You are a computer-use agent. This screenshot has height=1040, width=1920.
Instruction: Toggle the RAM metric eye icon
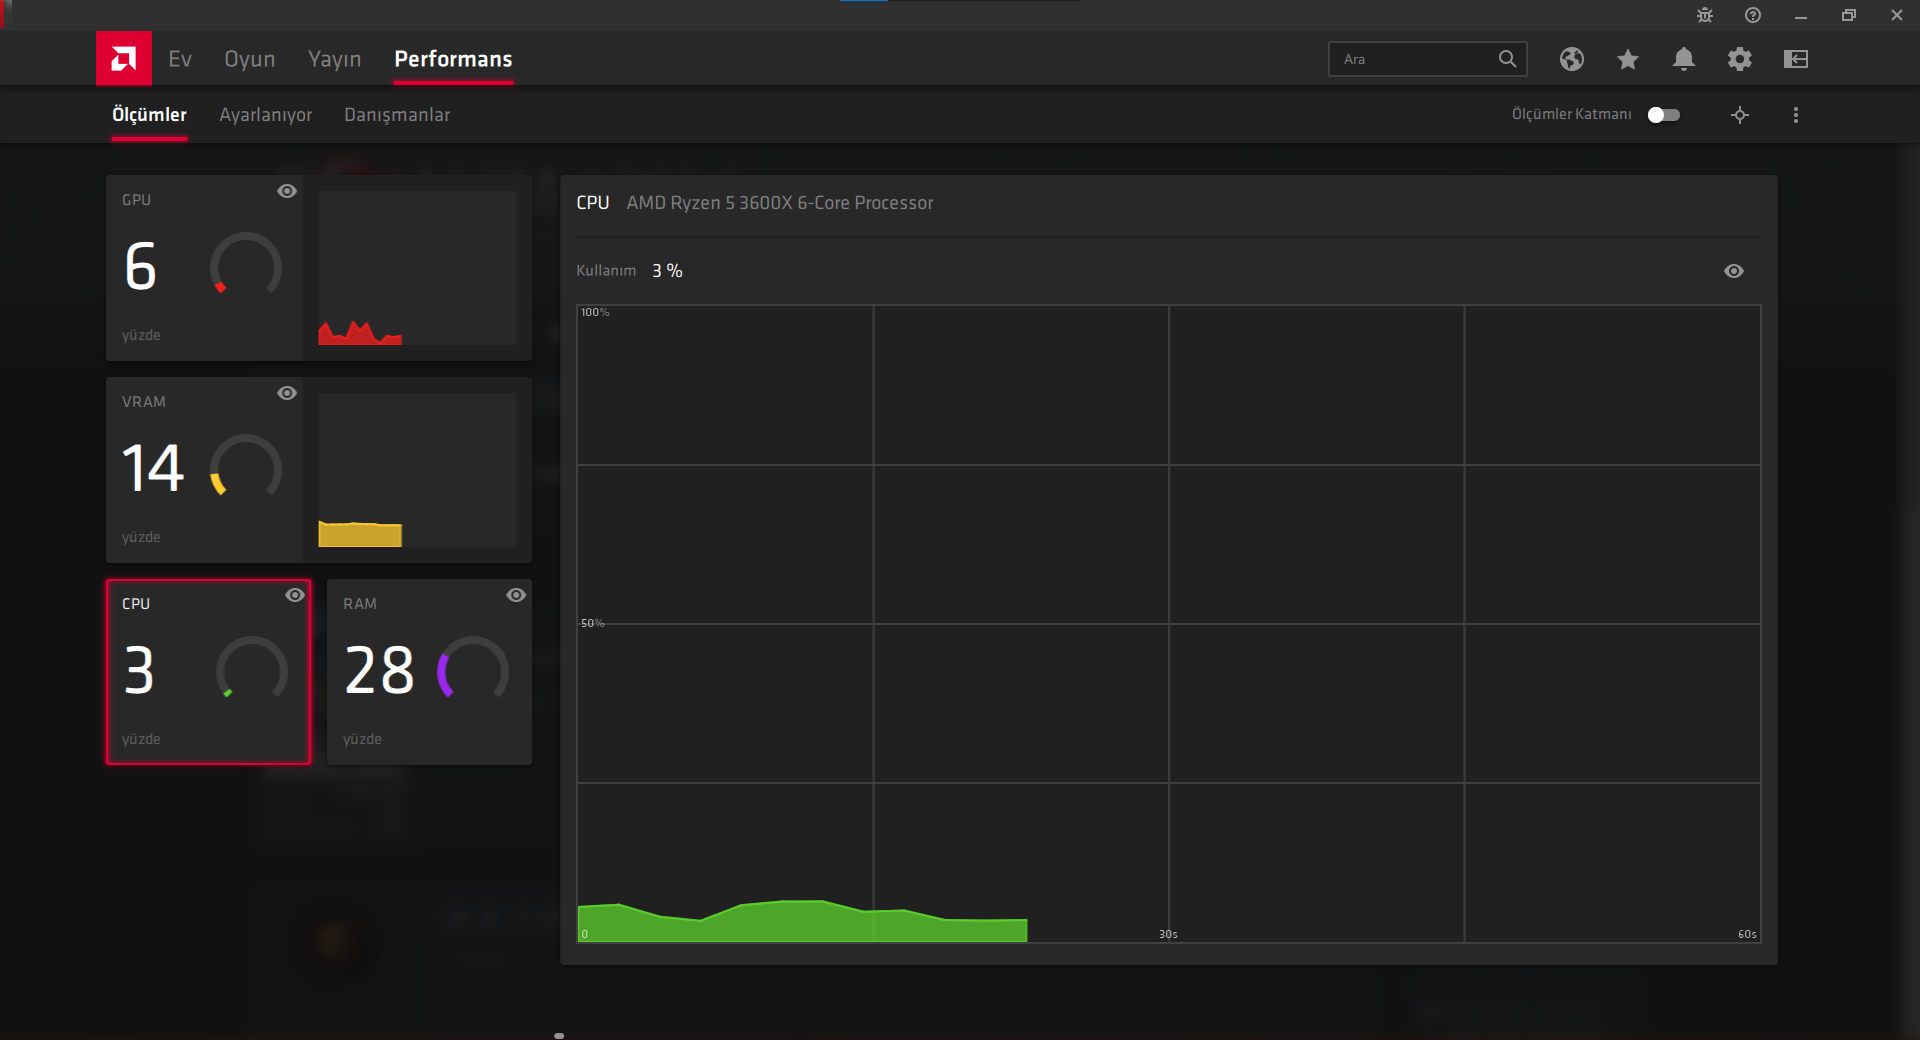coord(516,595)
